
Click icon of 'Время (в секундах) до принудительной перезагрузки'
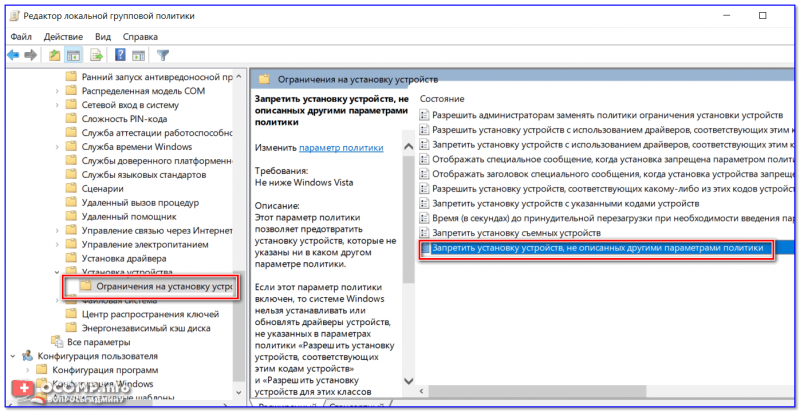pyautogui.click(x=424, y=218)
